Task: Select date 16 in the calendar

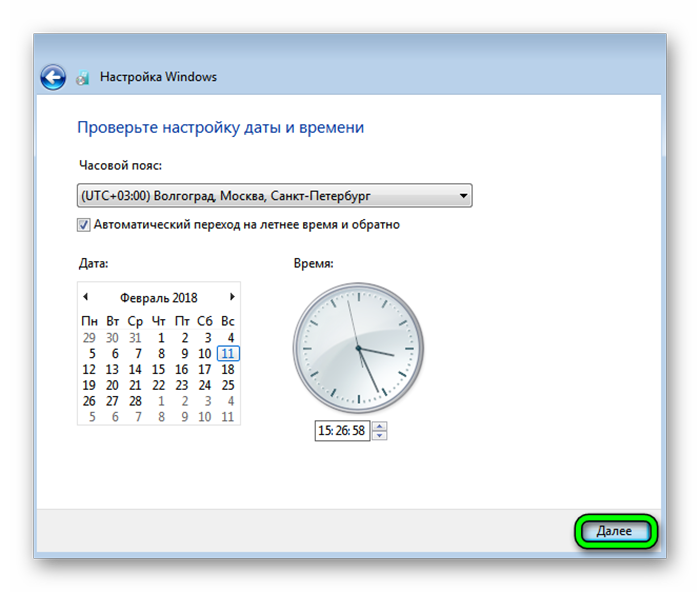Action: click(182, 370)
